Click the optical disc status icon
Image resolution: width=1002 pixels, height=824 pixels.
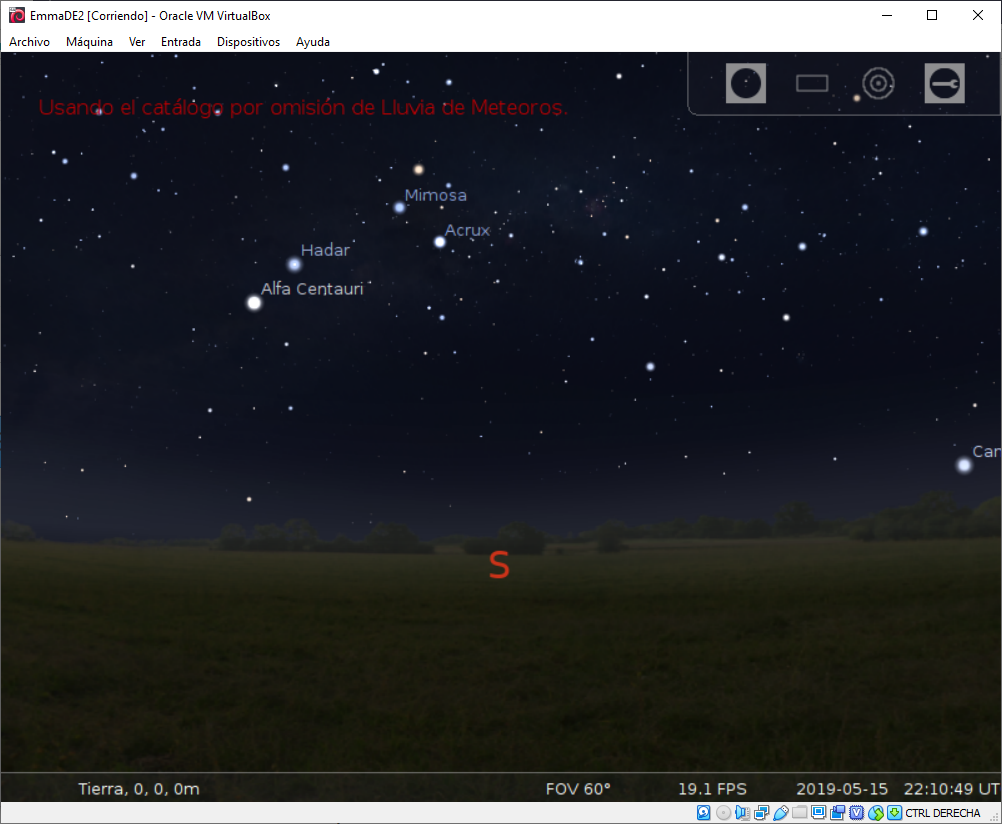723,813
